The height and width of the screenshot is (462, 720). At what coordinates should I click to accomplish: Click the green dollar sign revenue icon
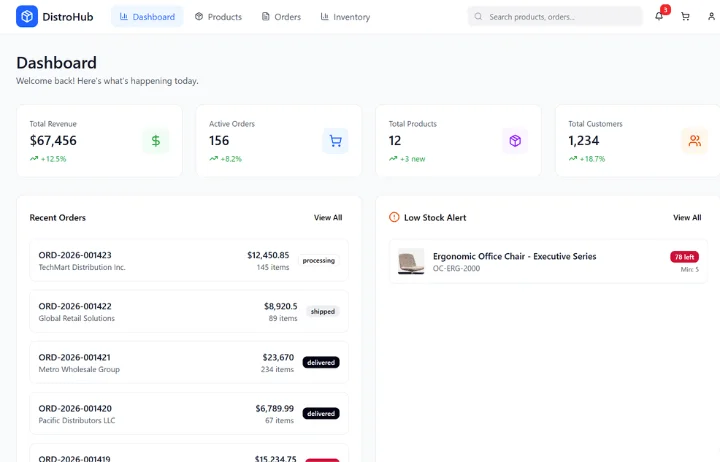[x=156, y=141]
